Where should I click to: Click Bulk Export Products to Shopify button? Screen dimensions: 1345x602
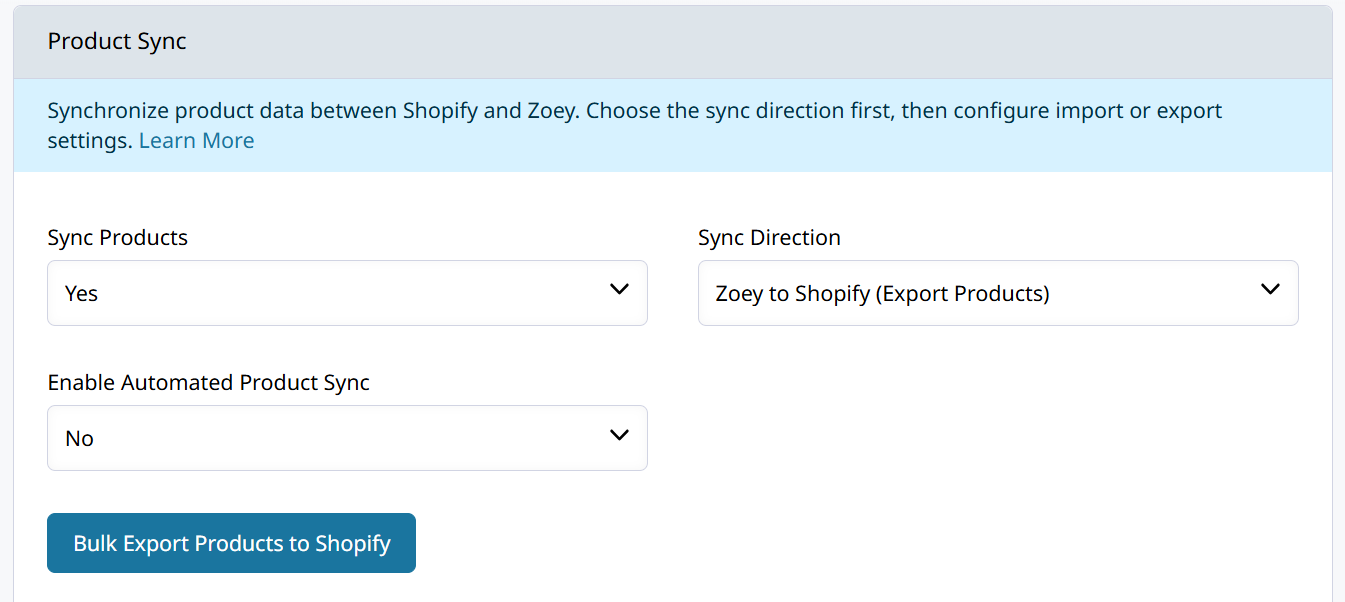click(x=231, y=543)
